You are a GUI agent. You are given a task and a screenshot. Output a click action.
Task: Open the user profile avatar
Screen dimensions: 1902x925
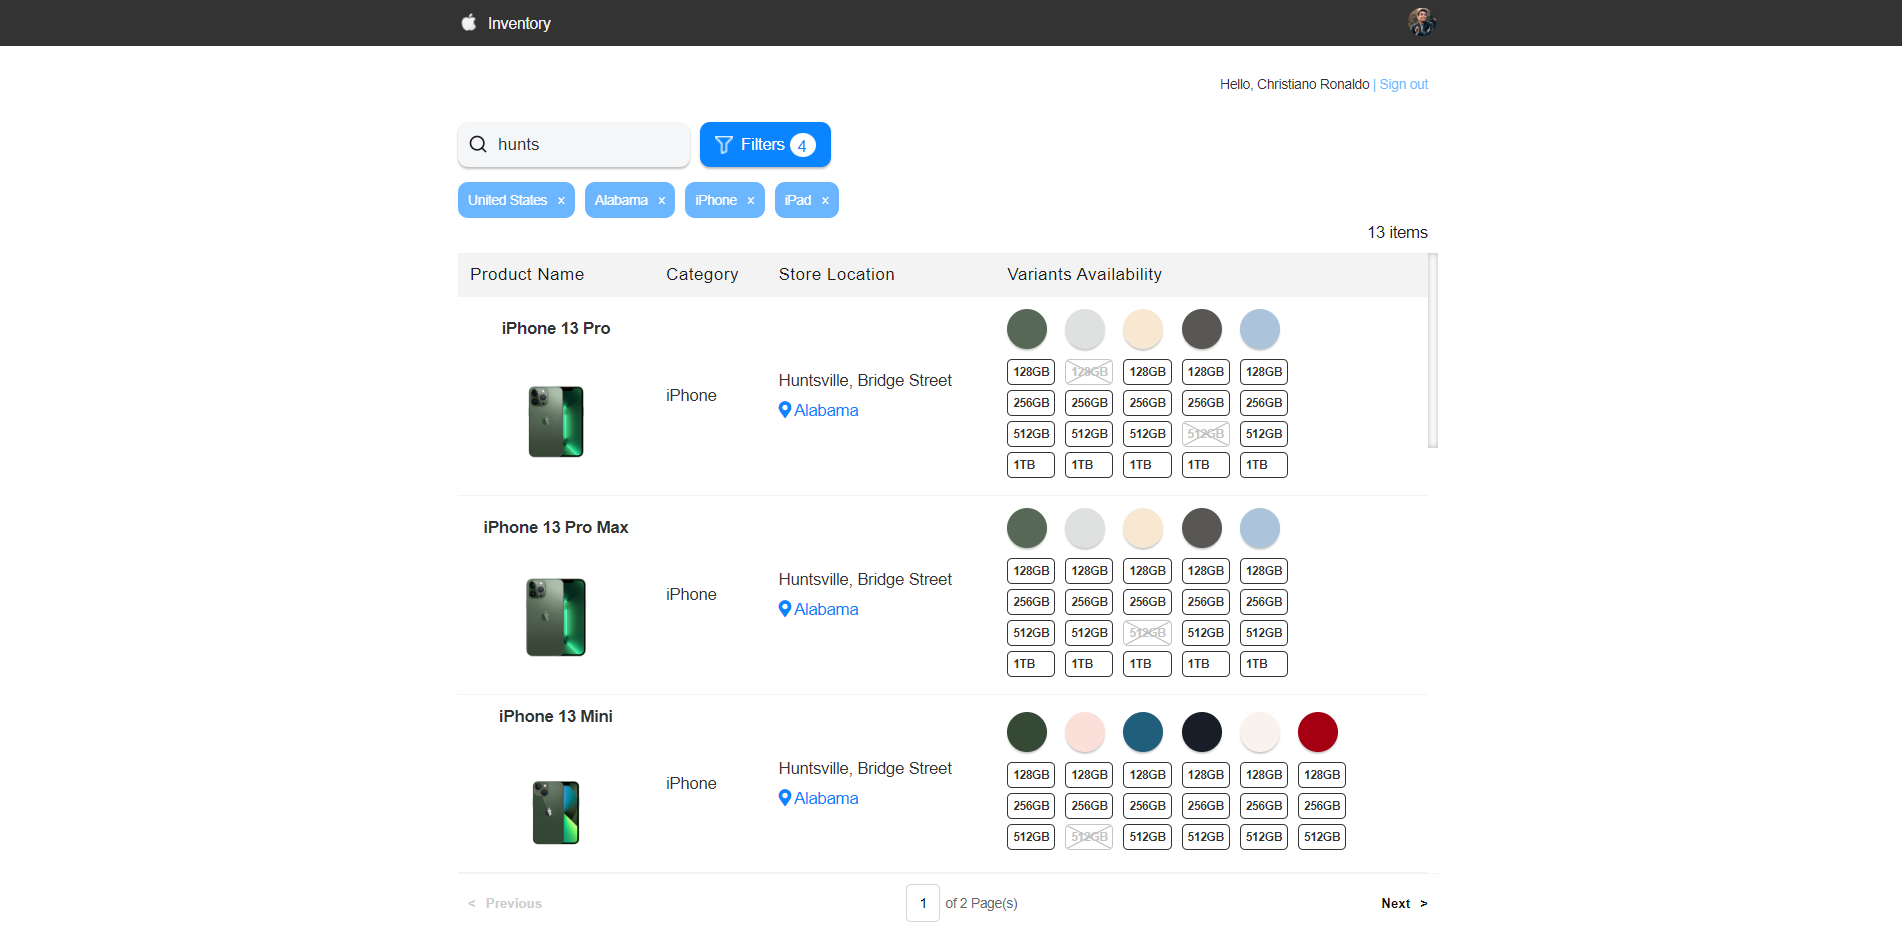click(x=1422, y=22)
